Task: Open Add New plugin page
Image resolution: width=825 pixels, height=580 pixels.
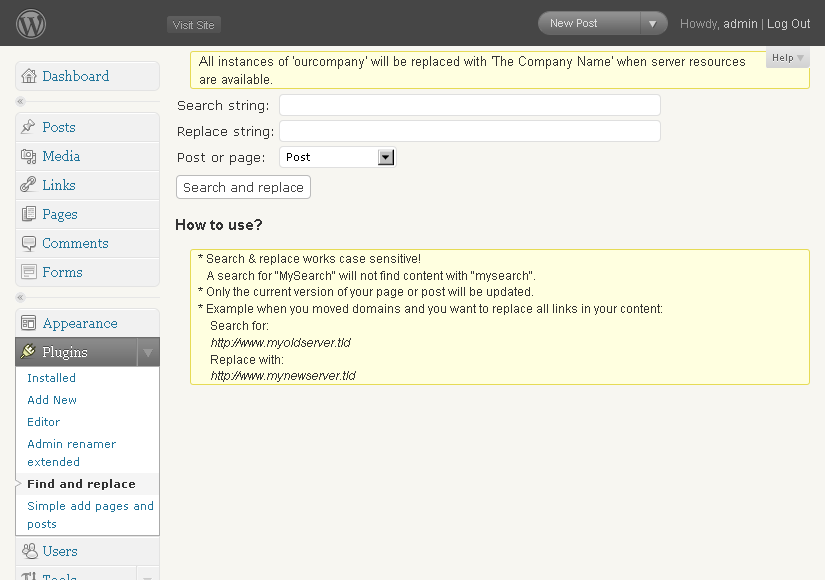Action: point(52,400)
